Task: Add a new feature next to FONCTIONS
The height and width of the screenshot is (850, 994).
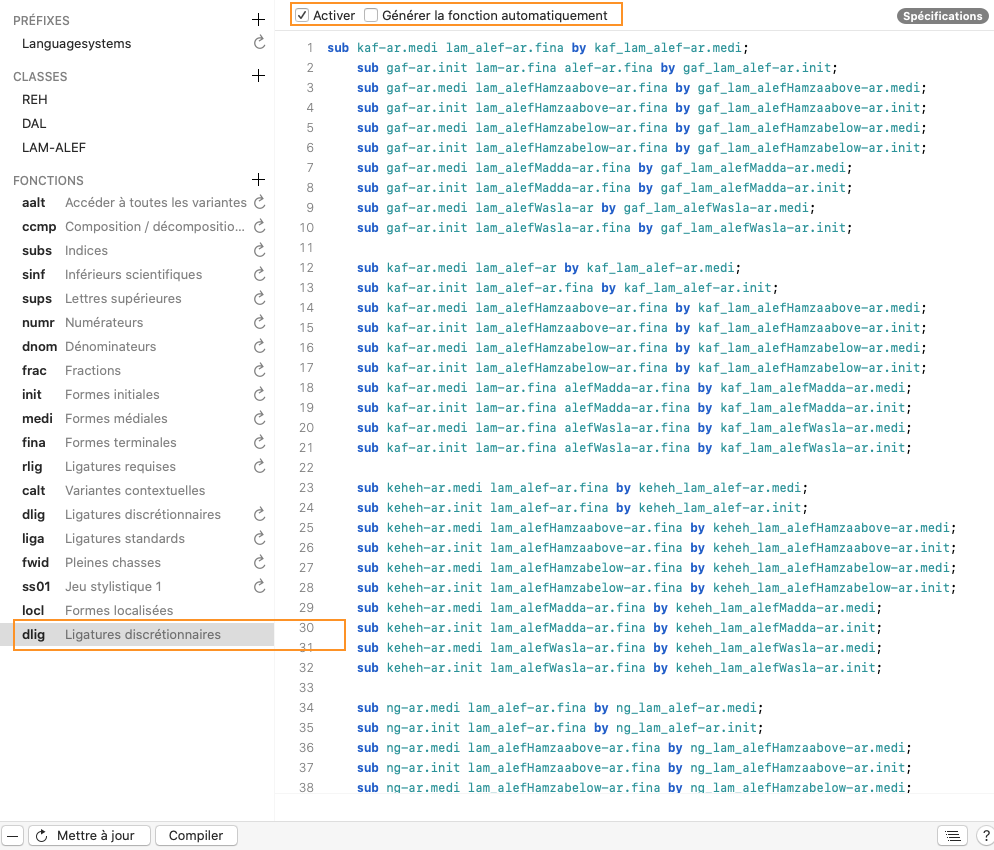Action: pyautogui.click(x=258, y=180)
